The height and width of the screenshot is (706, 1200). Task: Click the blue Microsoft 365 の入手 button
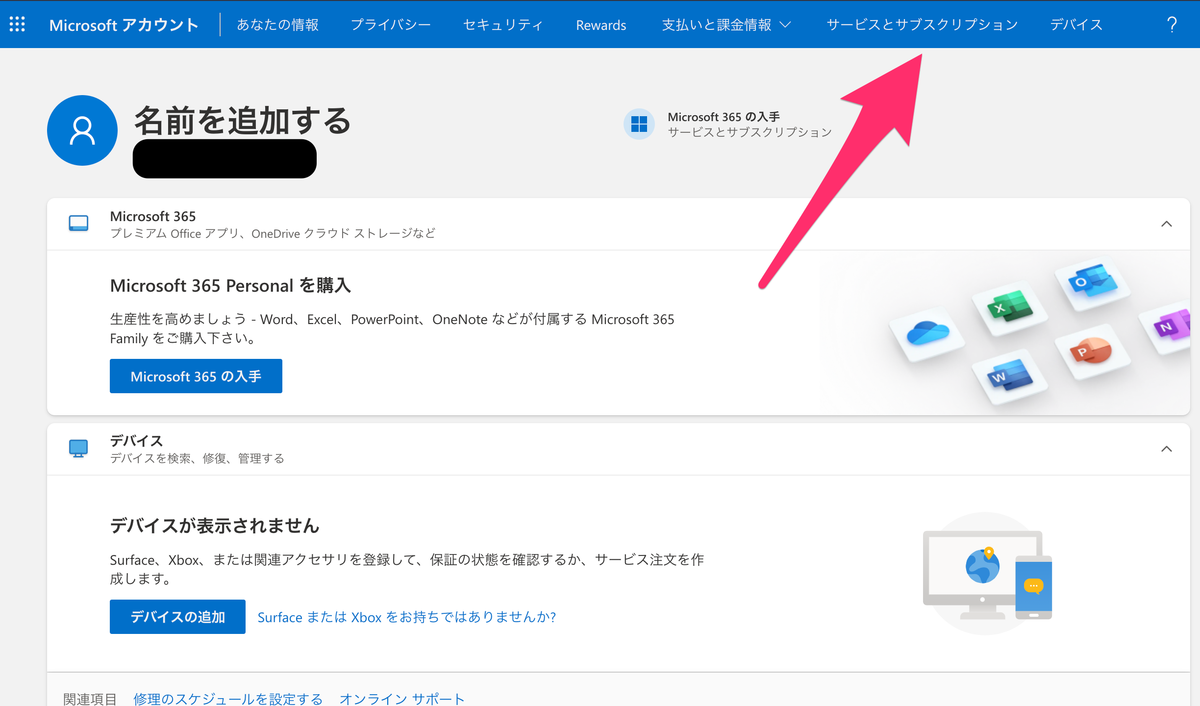[196, 376]
